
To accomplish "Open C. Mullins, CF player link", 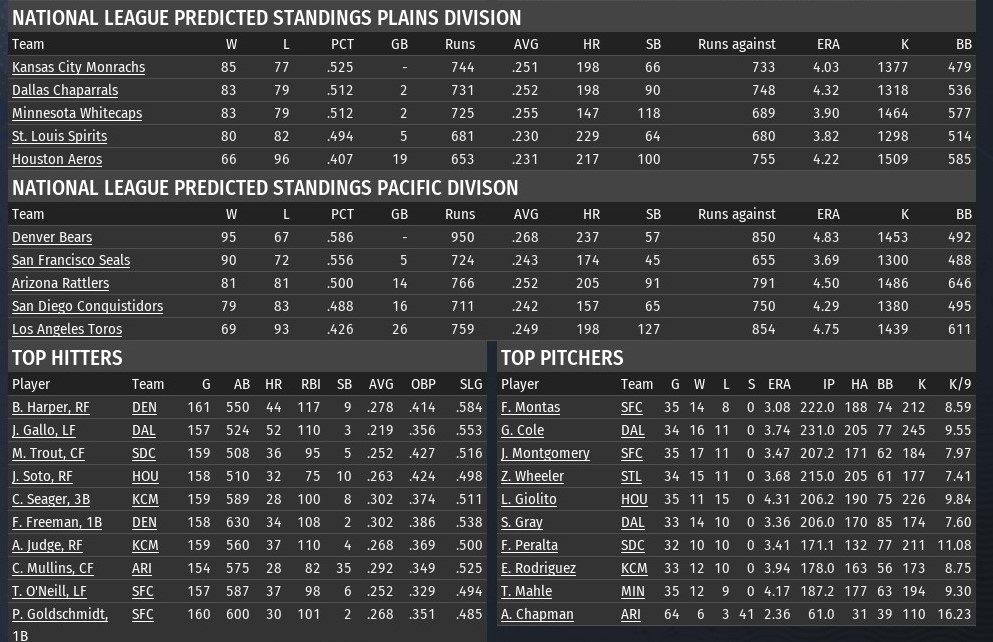I will click(52, 568).
